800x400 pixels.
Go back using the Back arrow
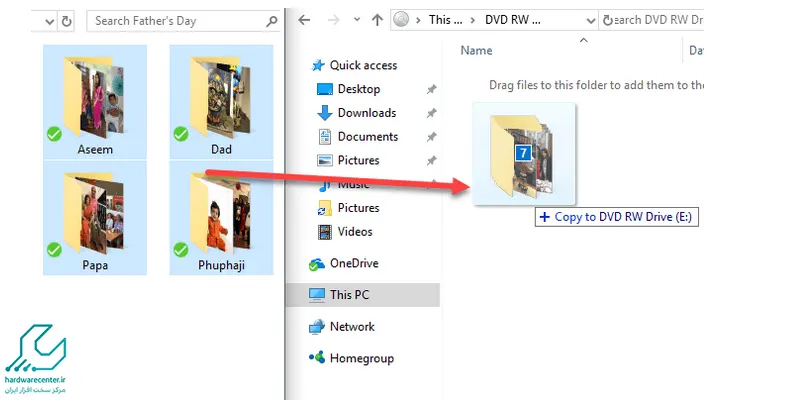pos(304,20)
